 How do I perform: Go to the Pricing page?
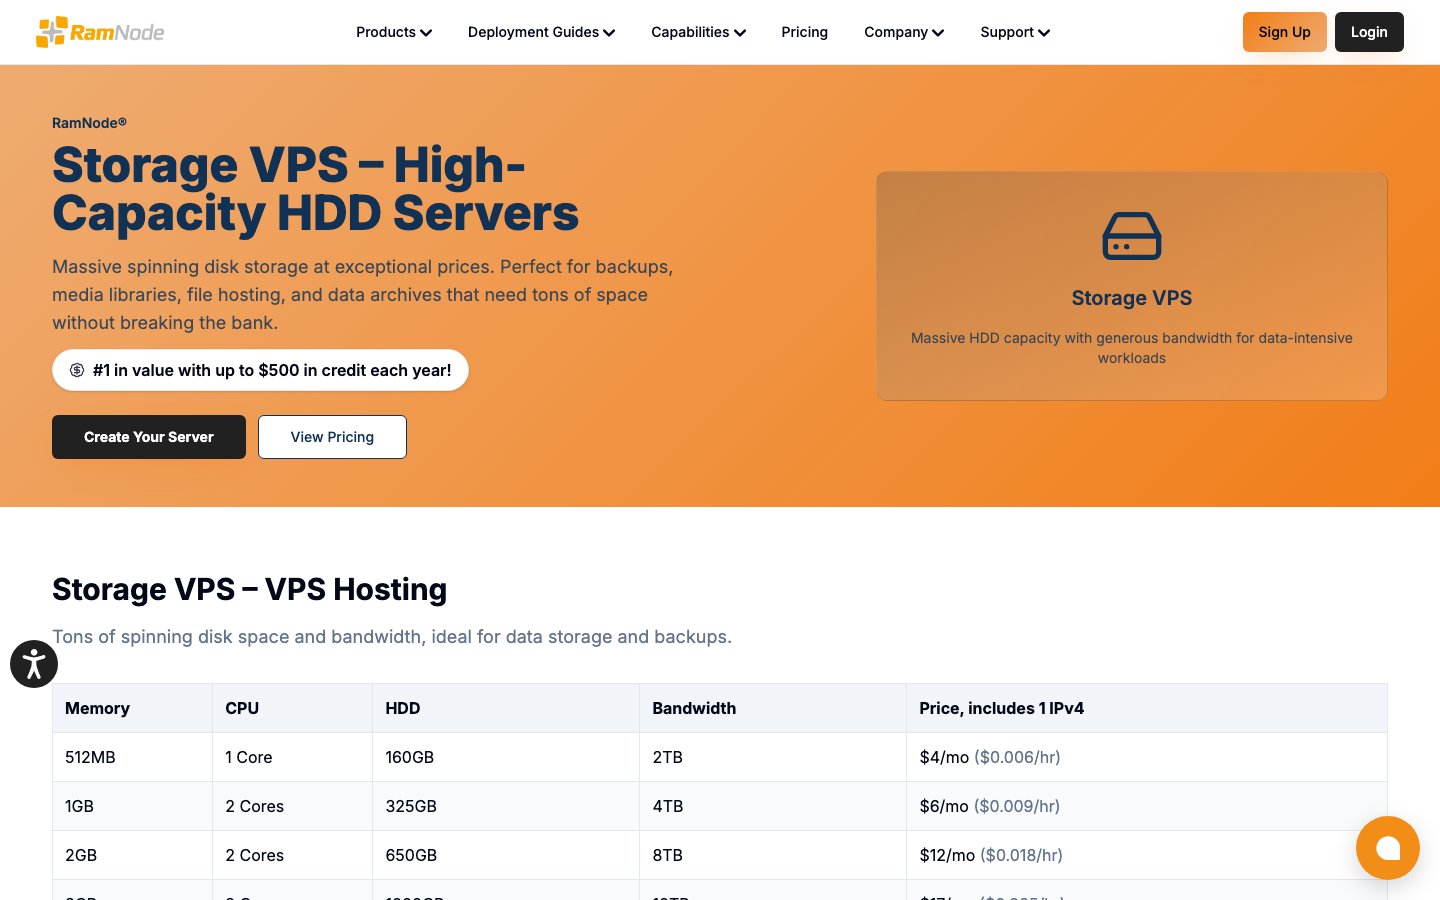(x=804, y=32)
